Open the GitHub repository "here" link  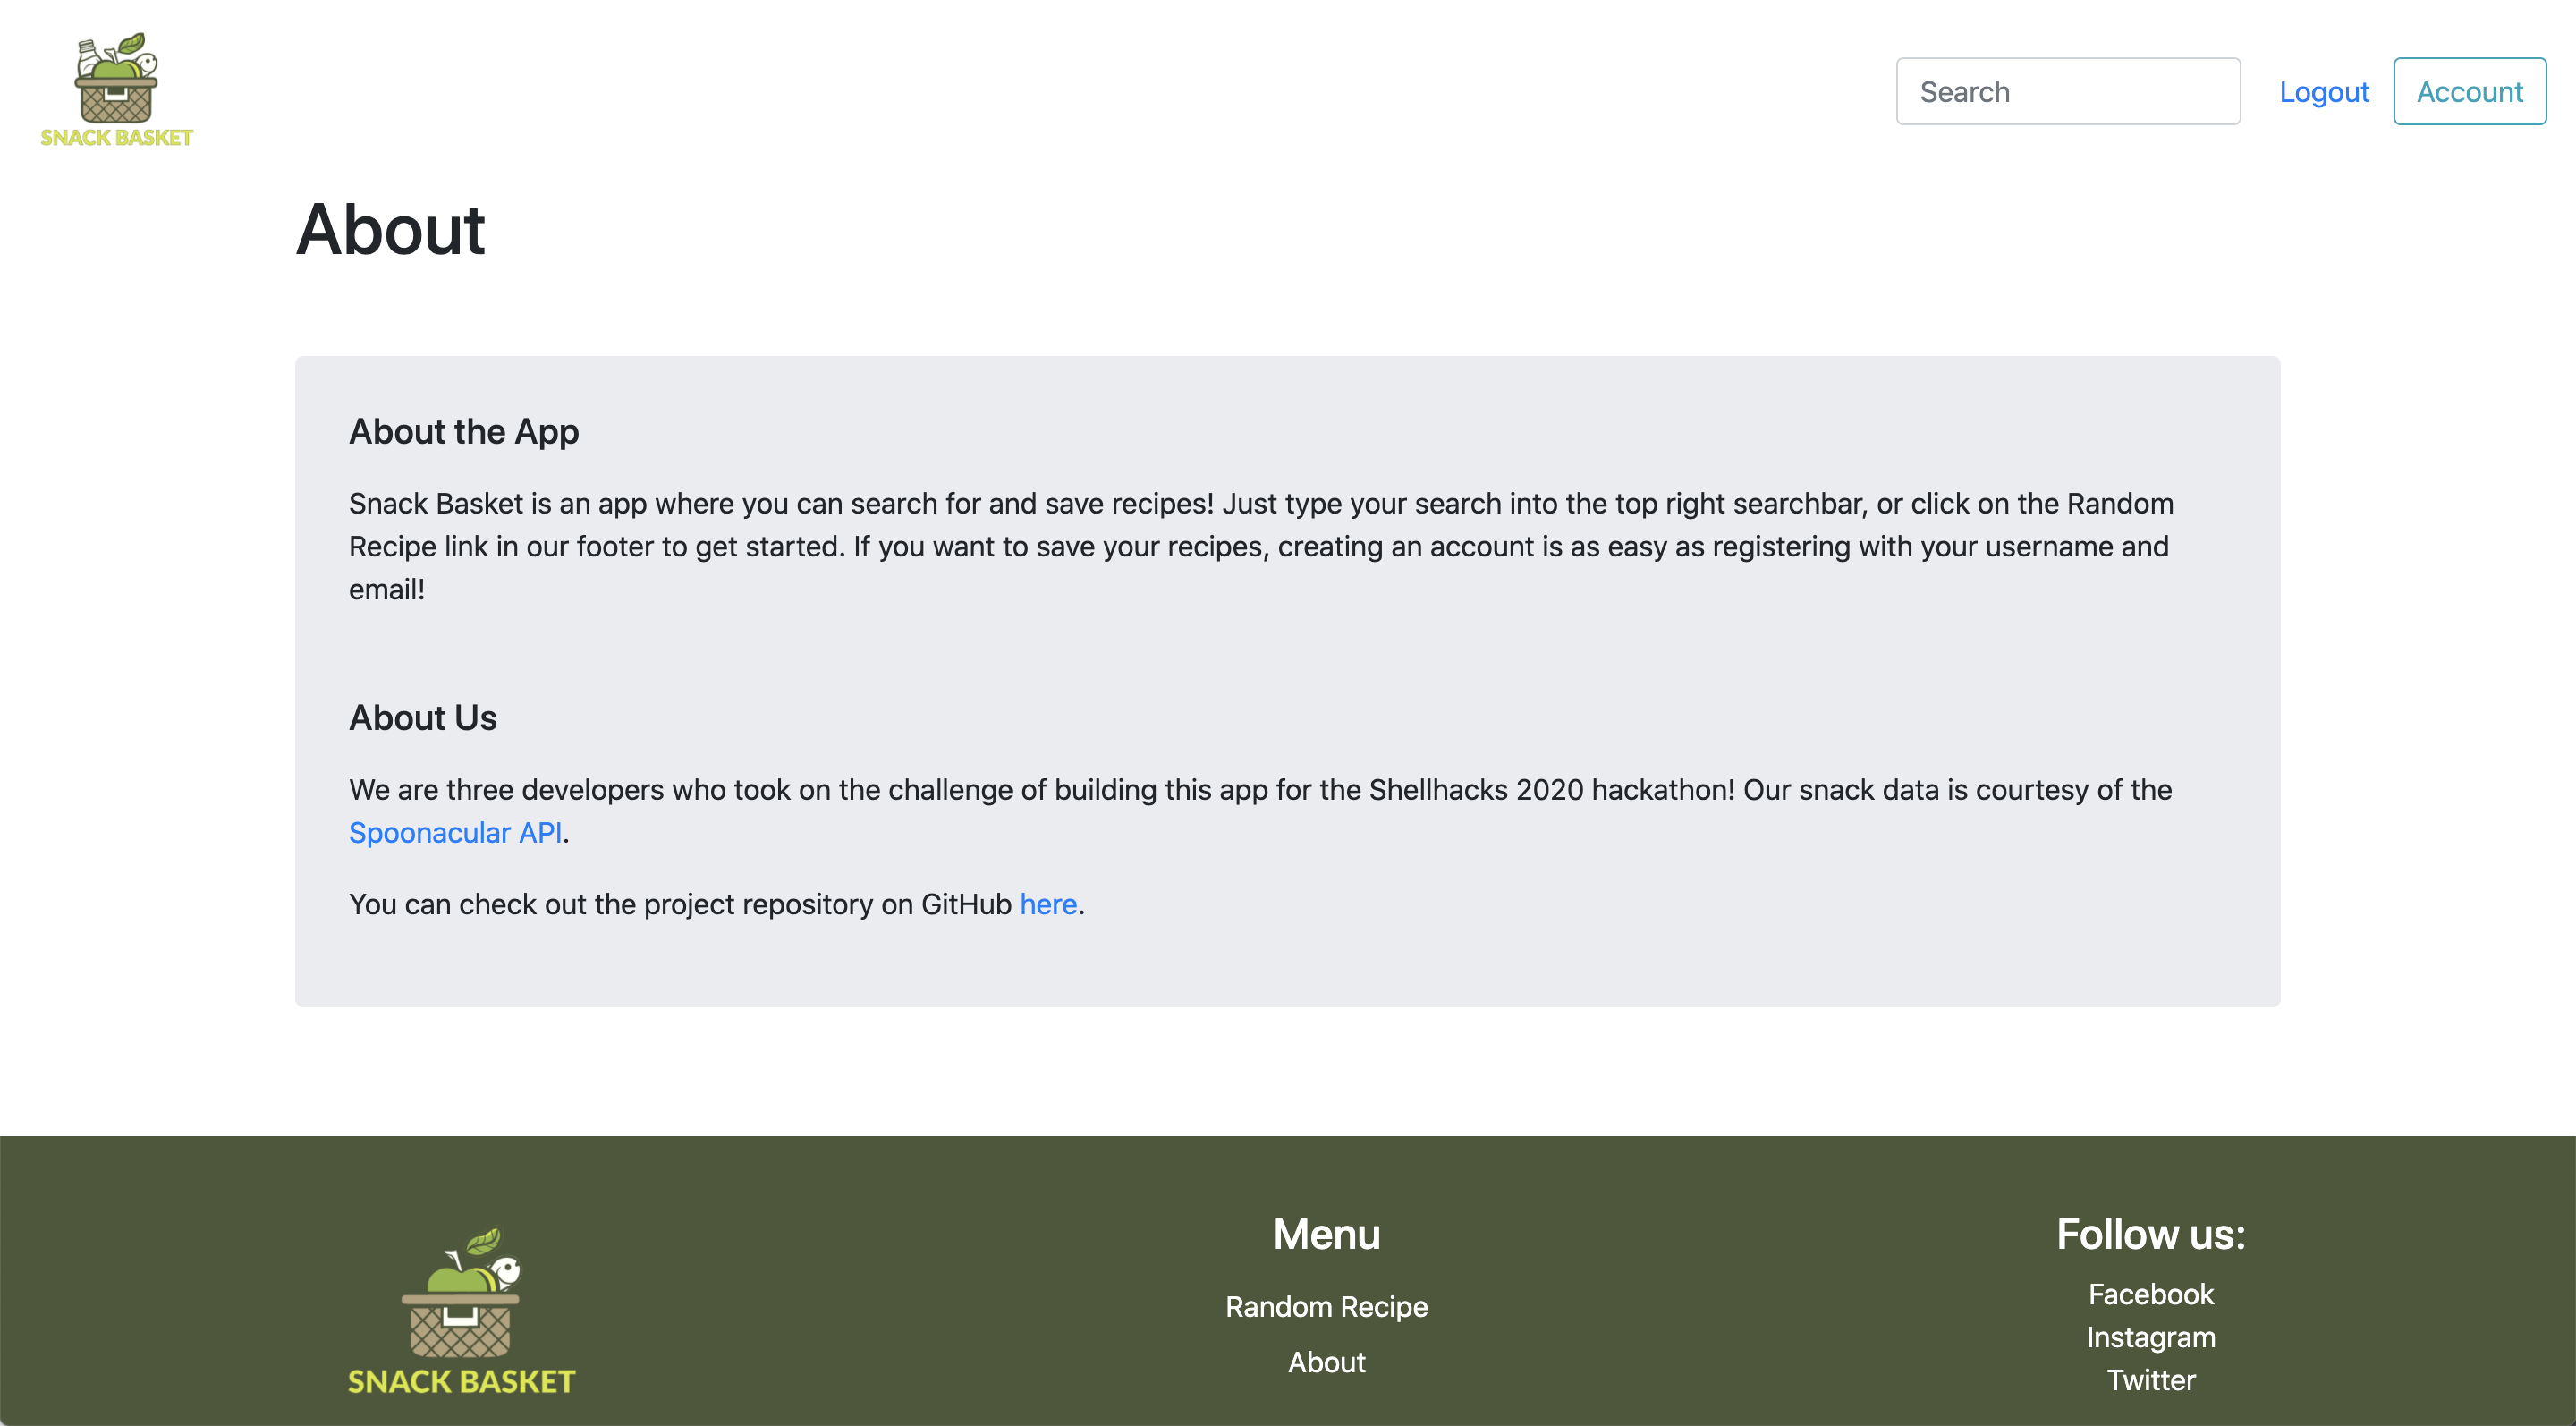(1047, 904)
